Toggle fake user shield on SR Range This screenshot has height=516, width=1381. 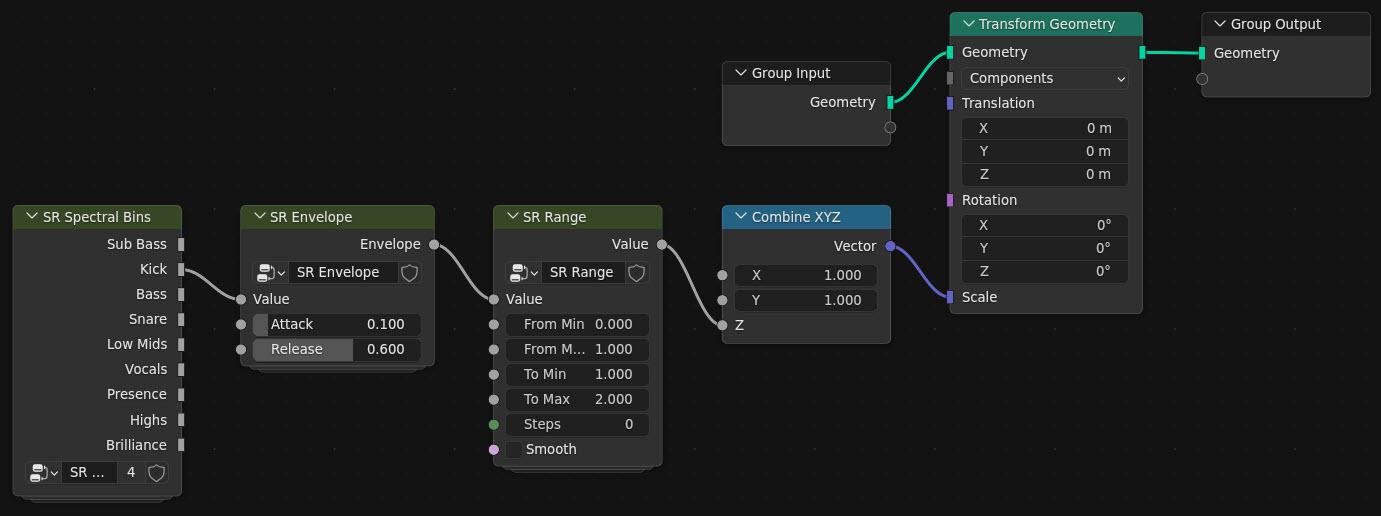637,272
